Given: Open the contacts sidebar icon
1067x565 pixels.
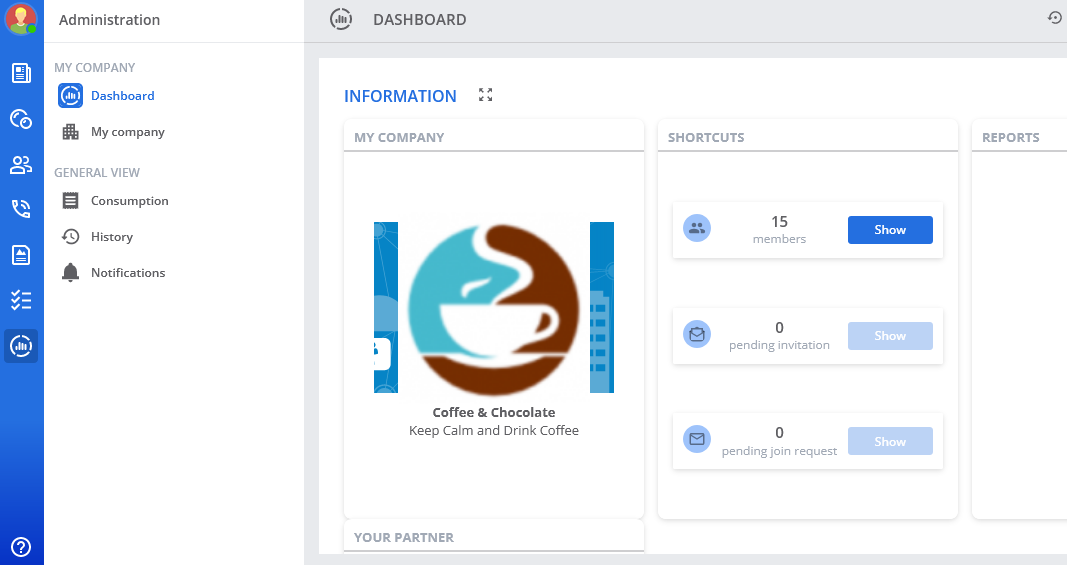Looking at the screenshot, I should [x=21, y=164].
